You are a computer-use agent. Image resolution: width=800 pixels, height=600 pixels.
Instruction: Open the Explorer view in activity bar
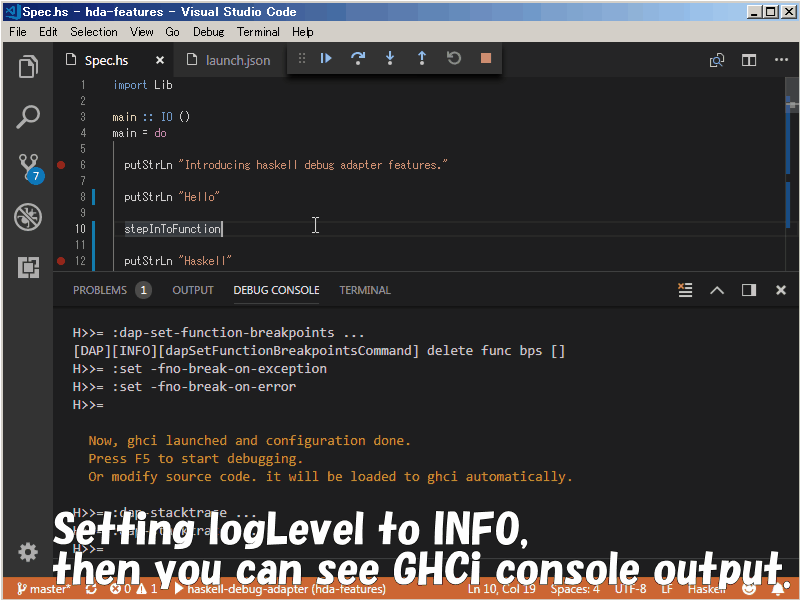(x=28, y=66)
